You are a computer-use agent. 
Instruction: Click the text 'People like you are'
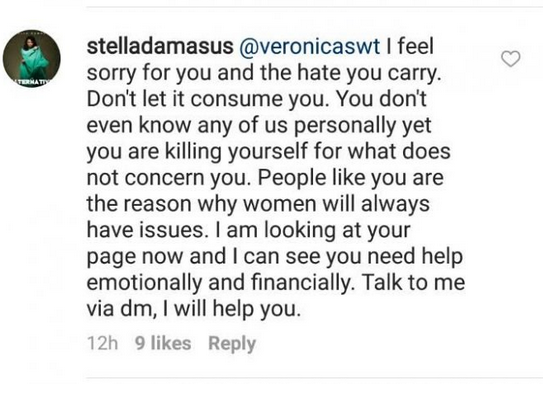pos(350,178)
